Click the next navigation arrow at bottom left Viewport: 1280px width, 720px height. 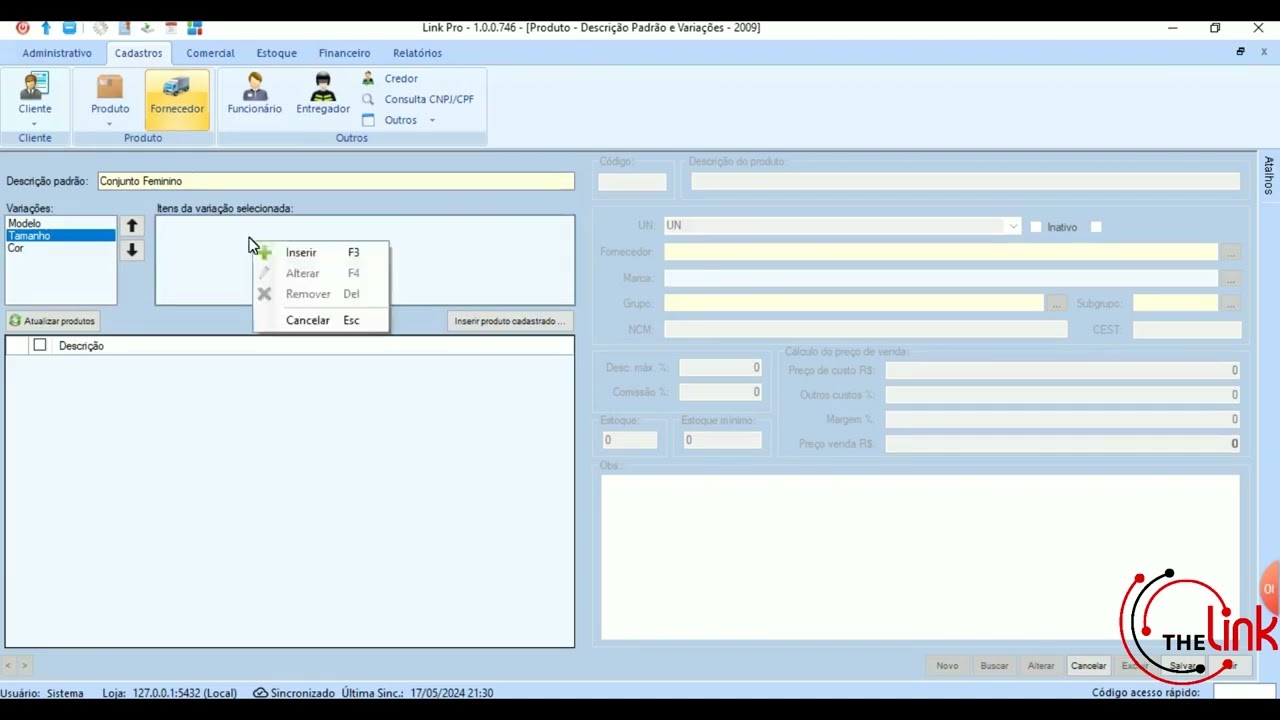pyautogui.click(x=25, y=665)
